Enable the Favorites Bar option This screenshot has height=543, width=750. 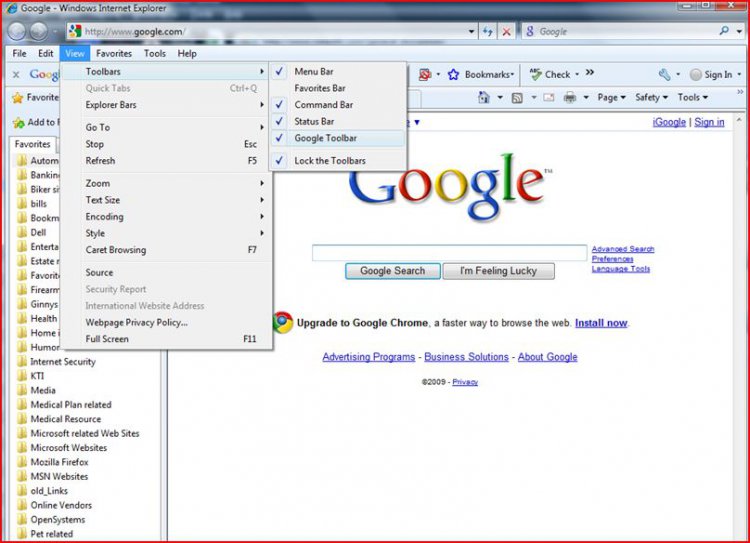[338, 88]
